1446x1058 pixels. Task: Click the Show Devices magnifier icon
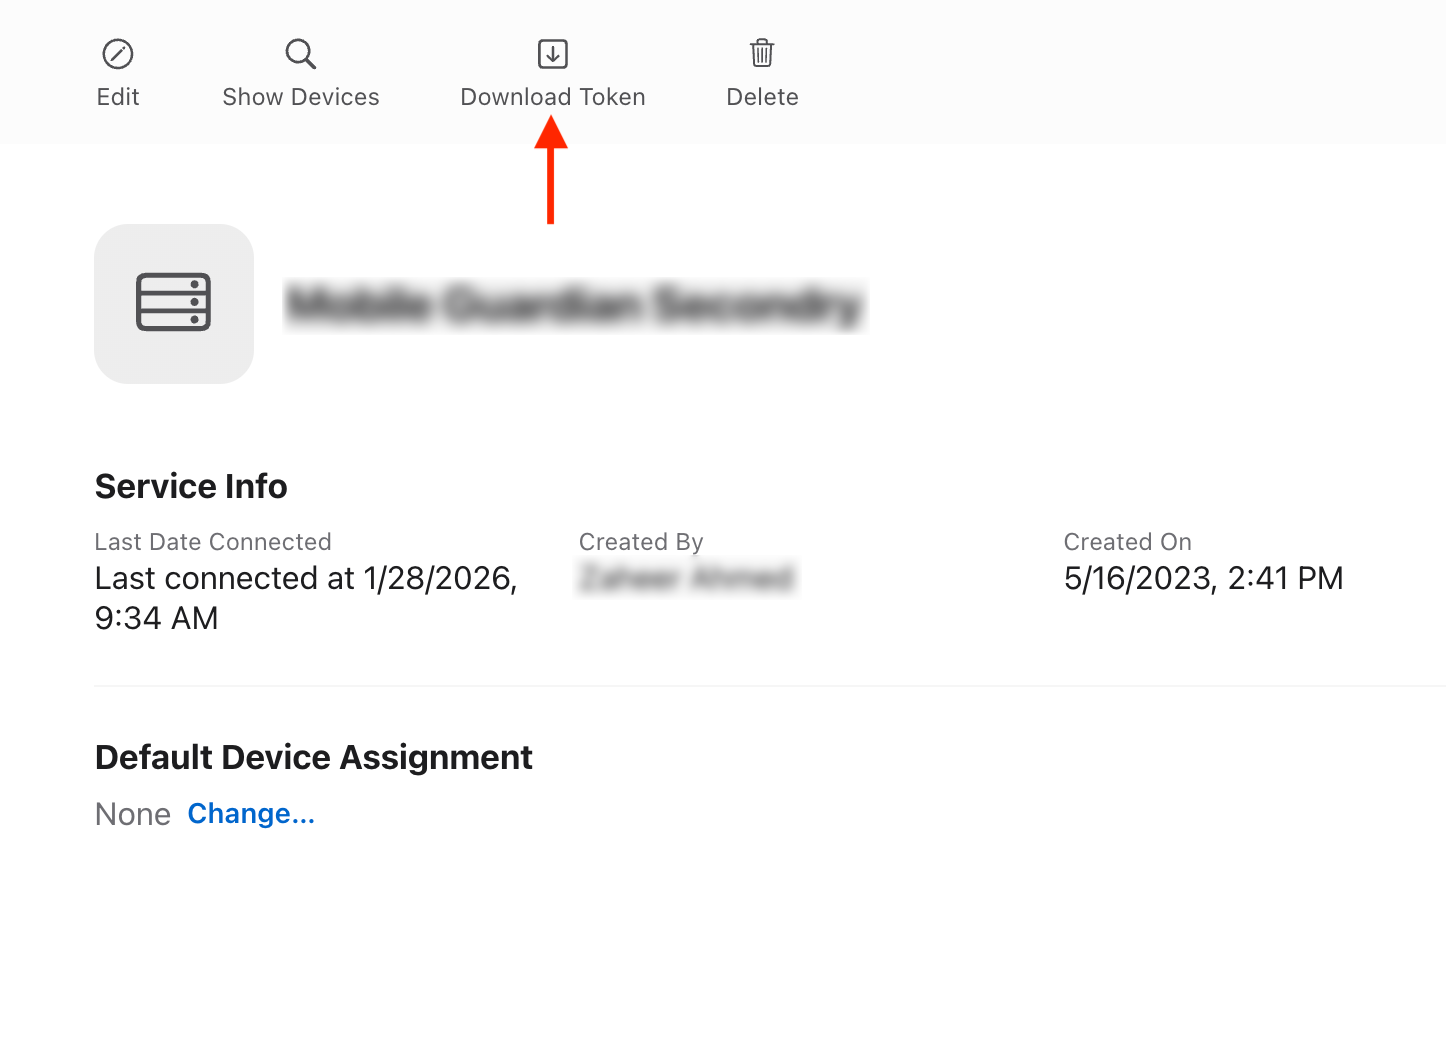pyautogui.click(x=300, y=54)
